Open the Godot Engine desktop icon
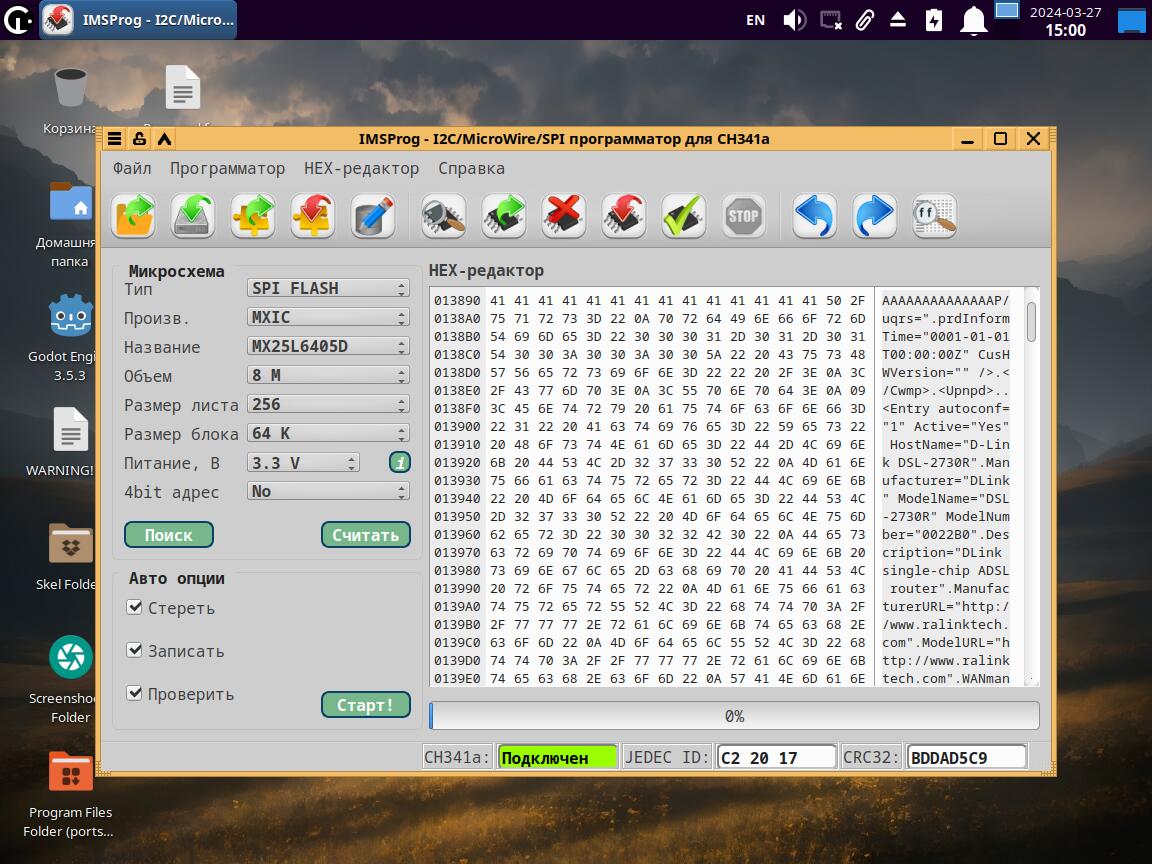 [x=71, y=316]
